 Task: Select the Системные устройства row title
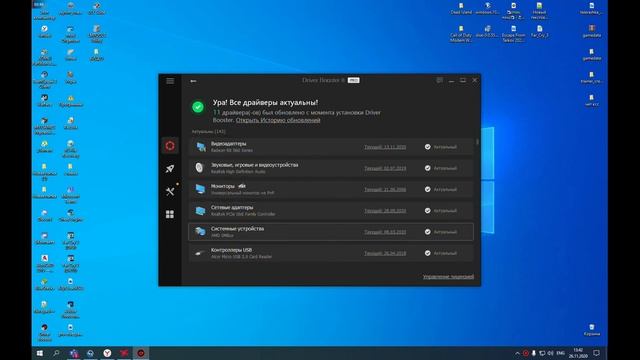click(237, 229)
